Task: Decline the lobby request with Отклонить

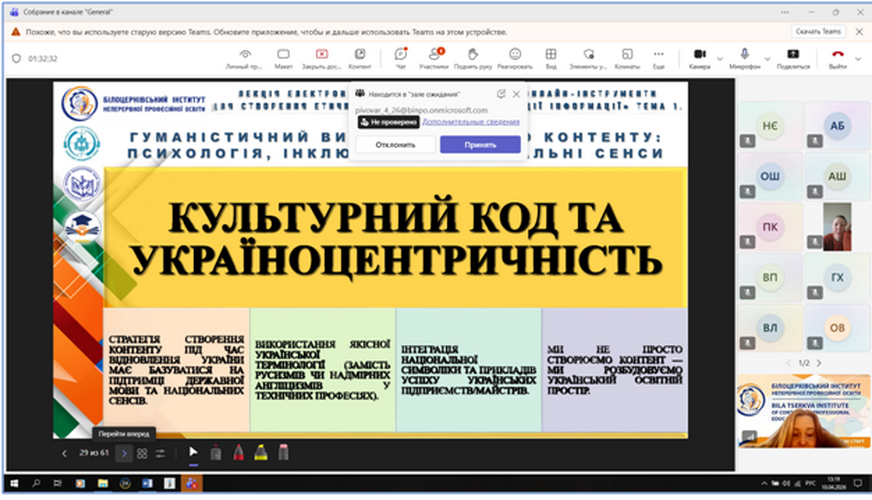Action: point(395,144)
